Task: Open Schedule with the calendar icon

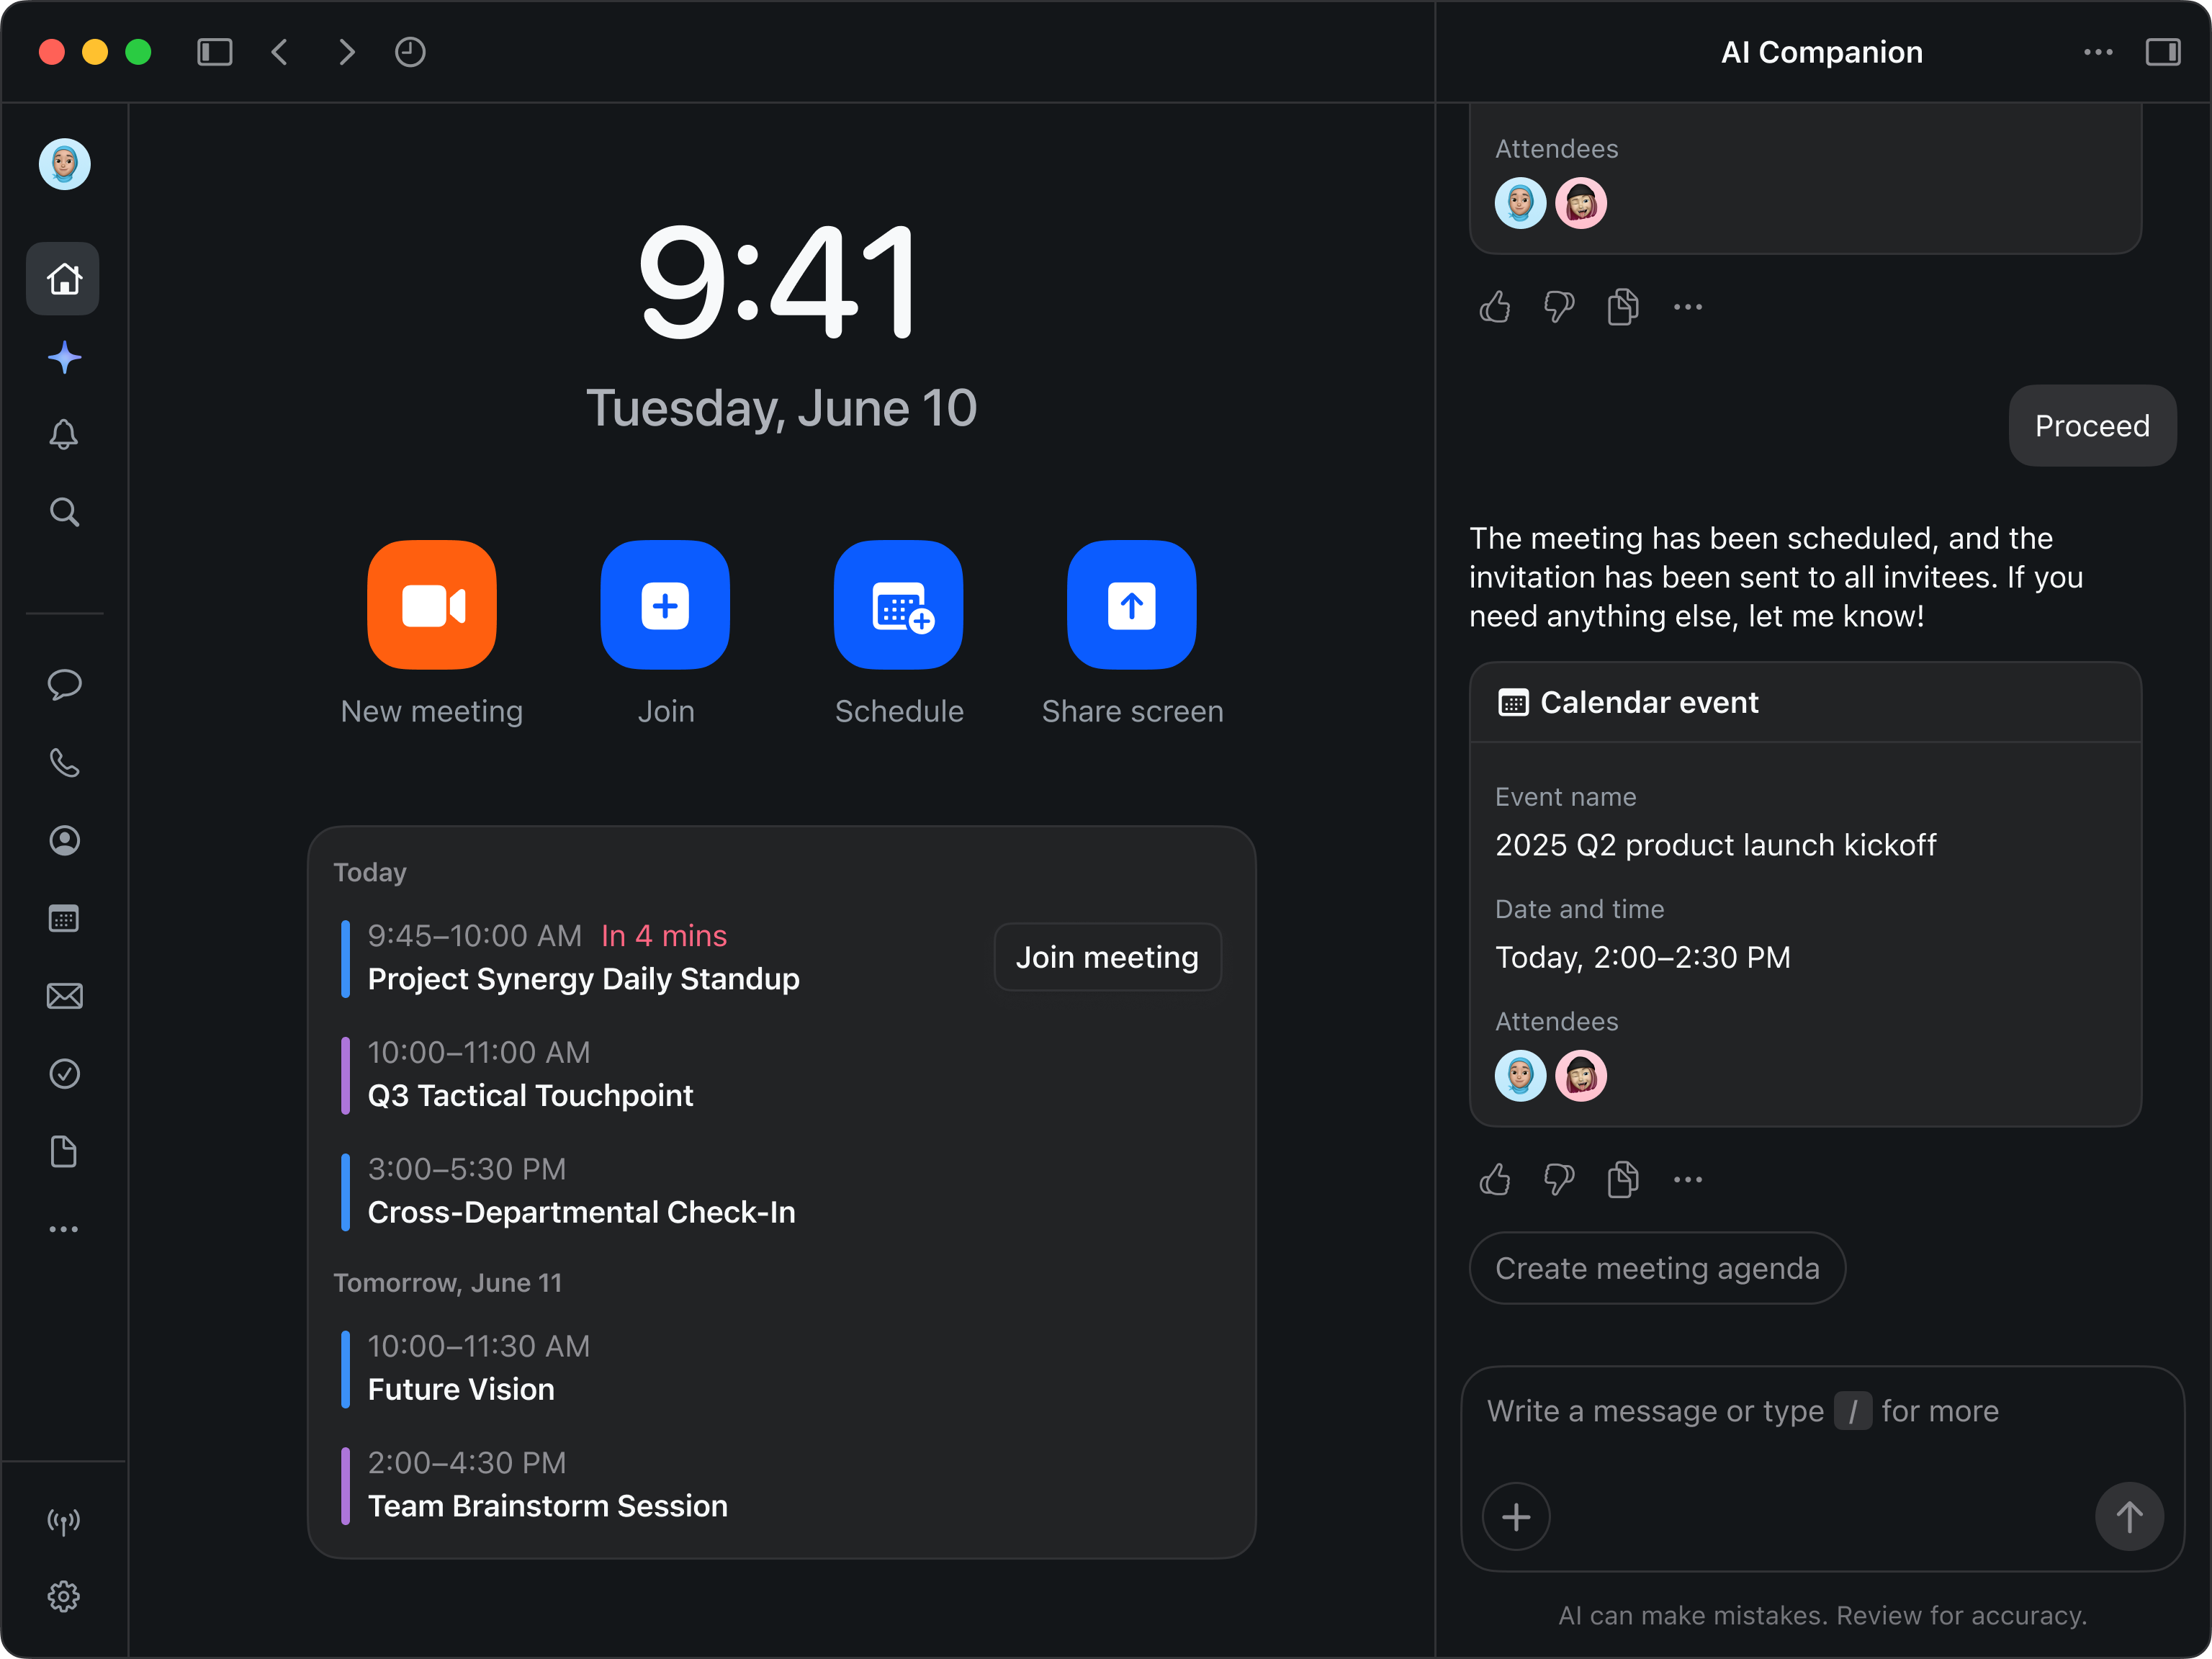Action: pyautogui.click(x=898, y=605)
